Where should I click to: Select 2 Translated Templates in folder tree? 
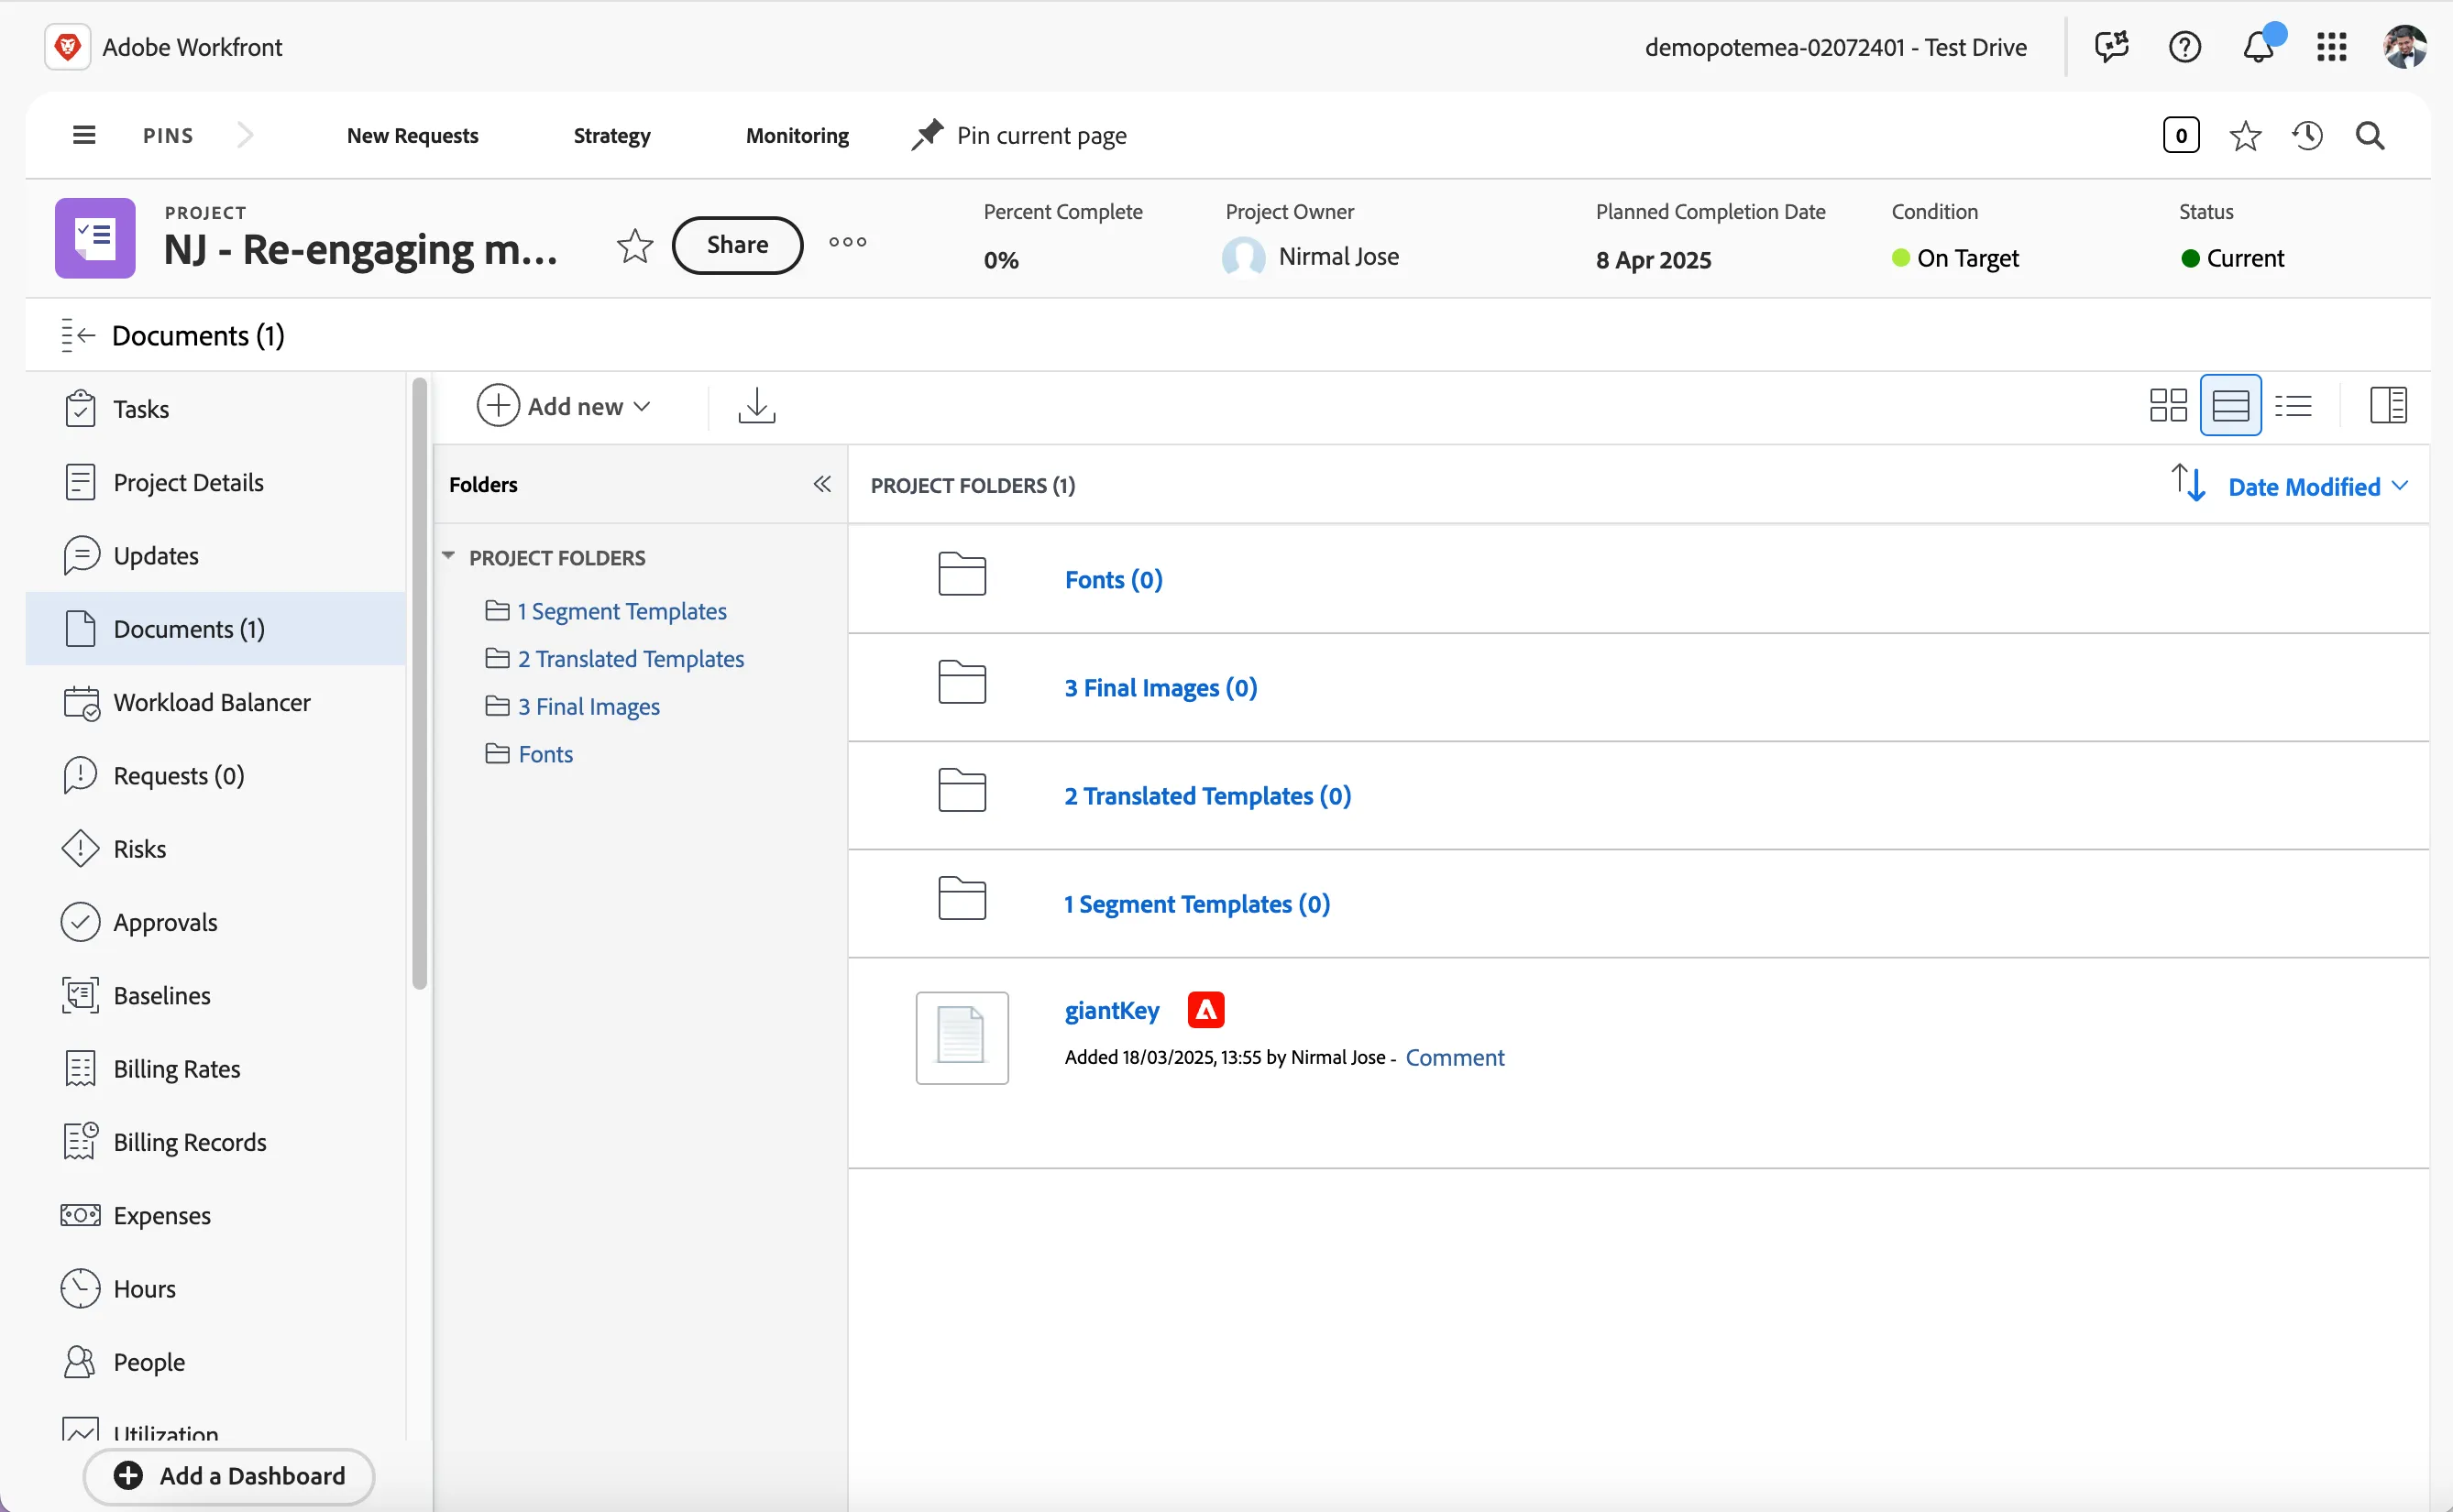630,658
